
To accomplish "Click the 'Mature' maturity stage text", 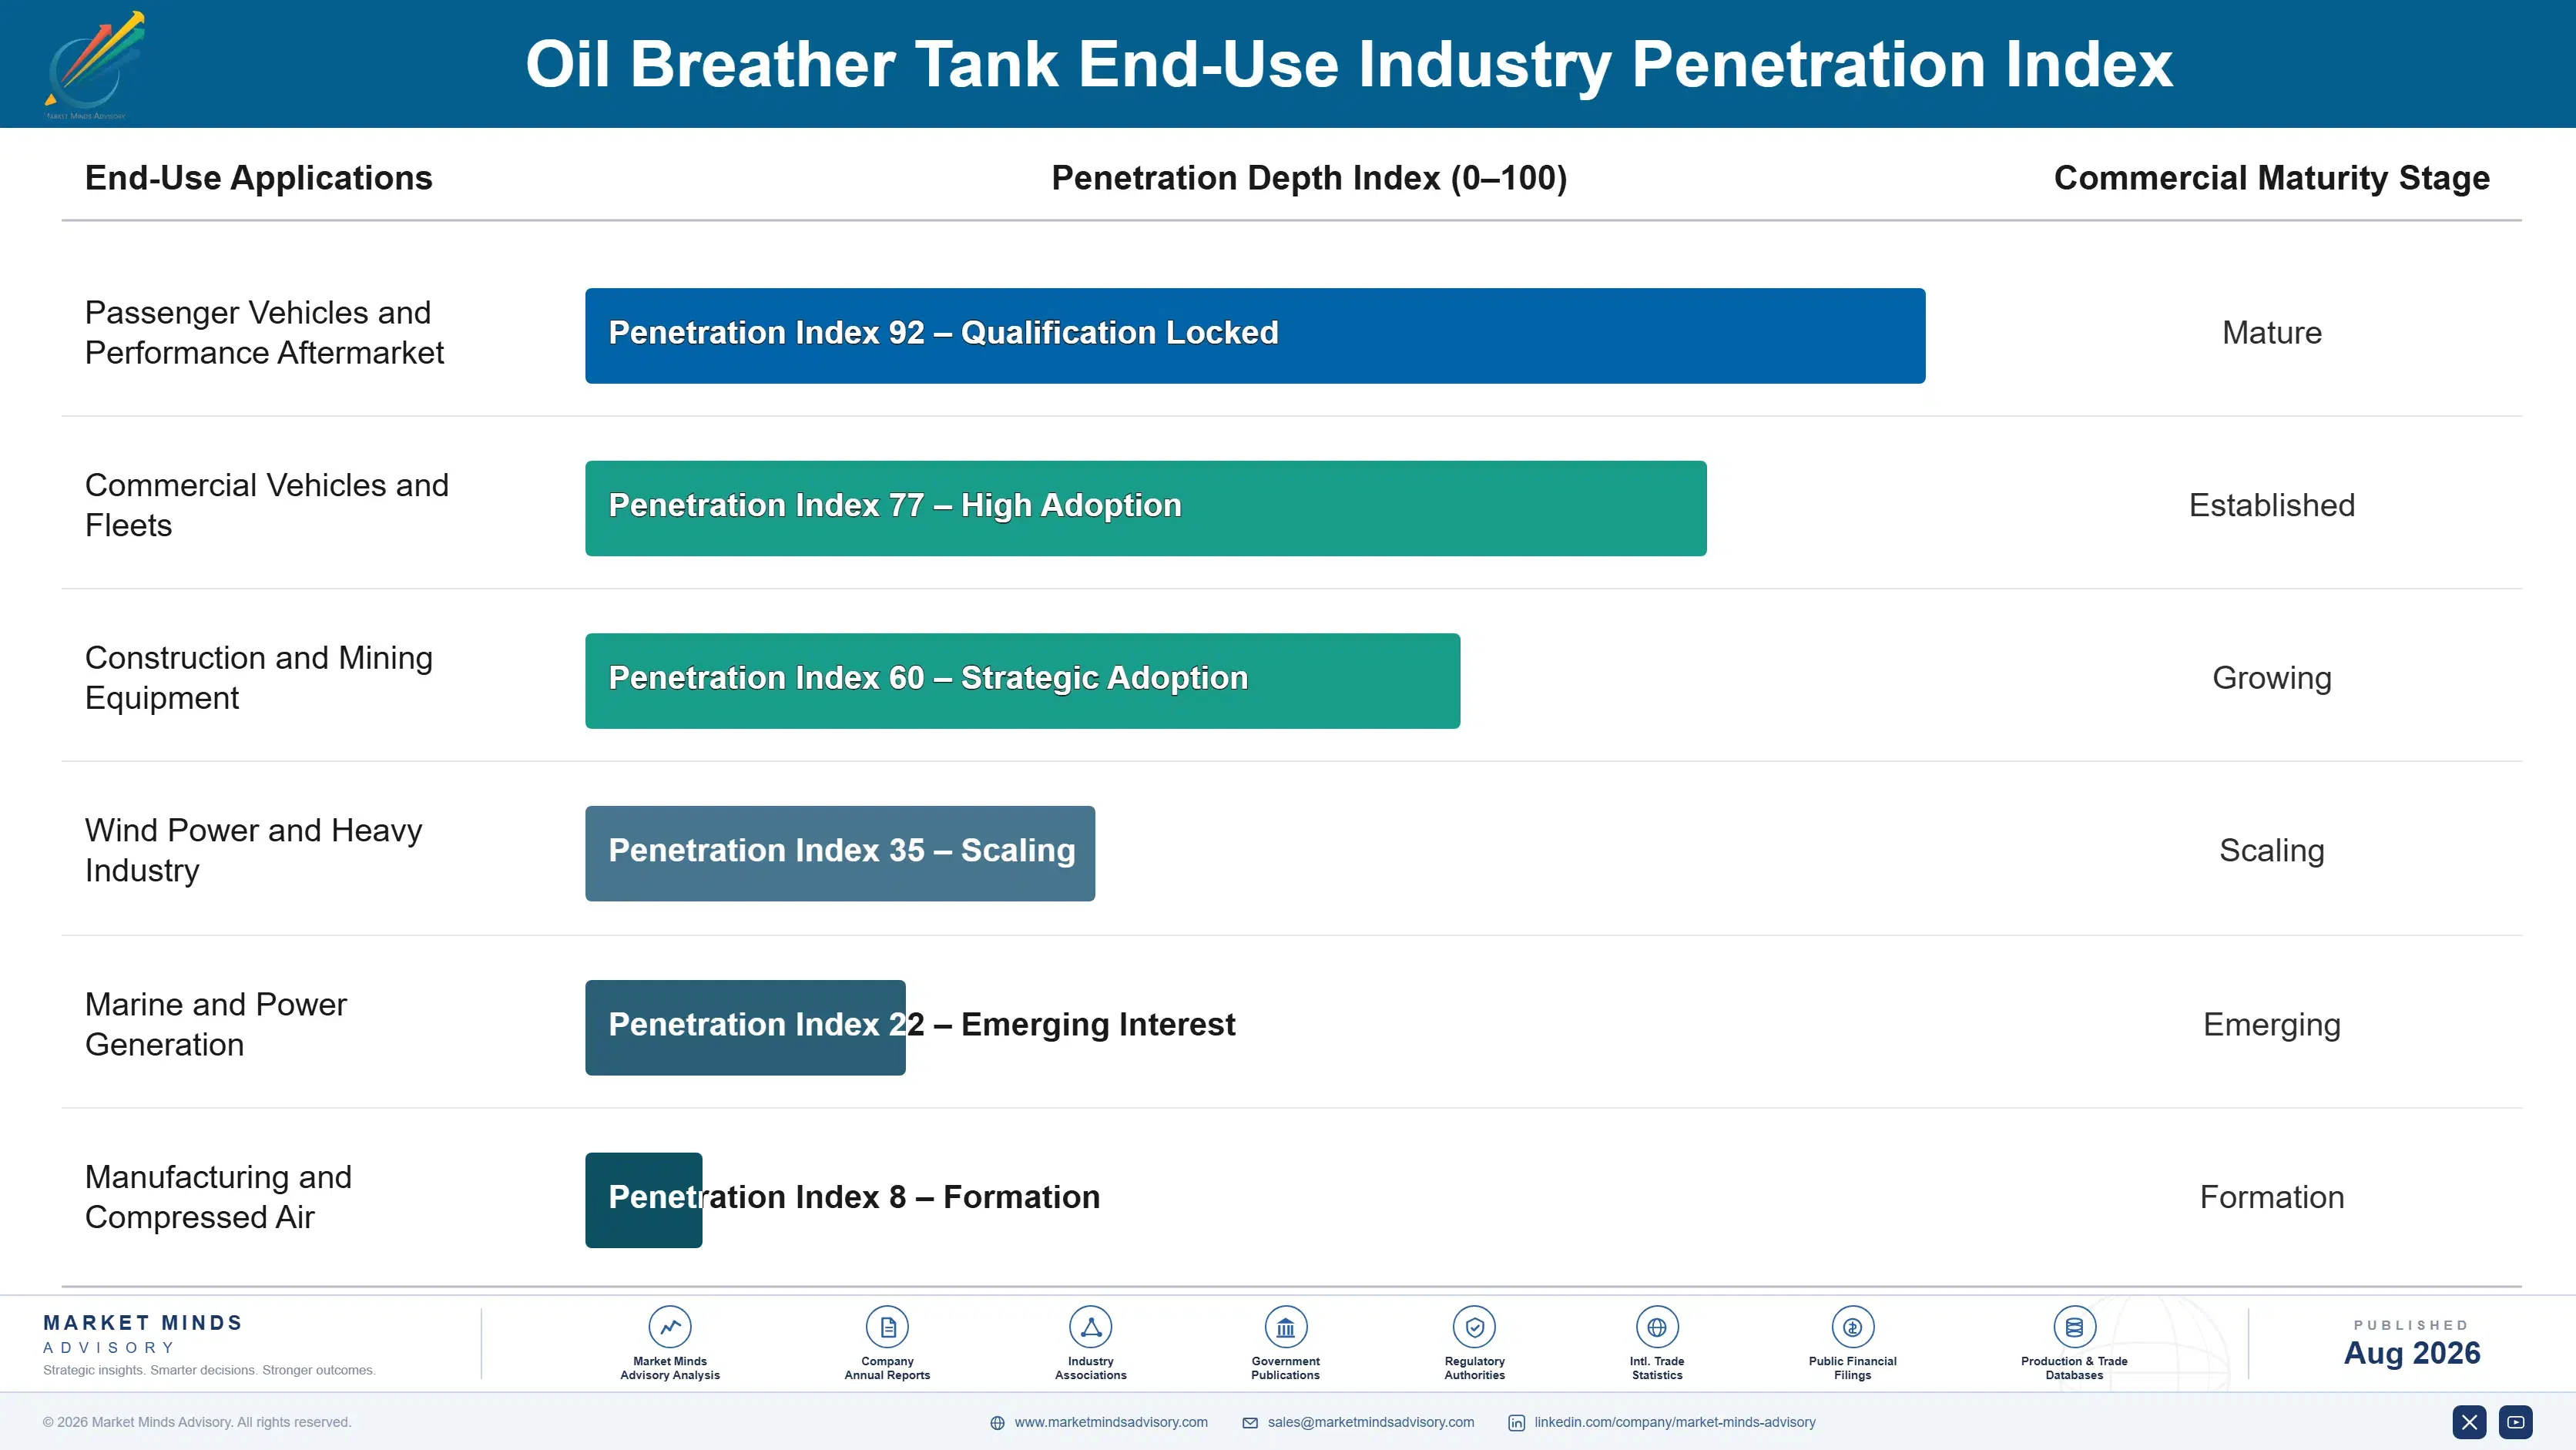I will pyautogui.click(x=2272, y=333).
